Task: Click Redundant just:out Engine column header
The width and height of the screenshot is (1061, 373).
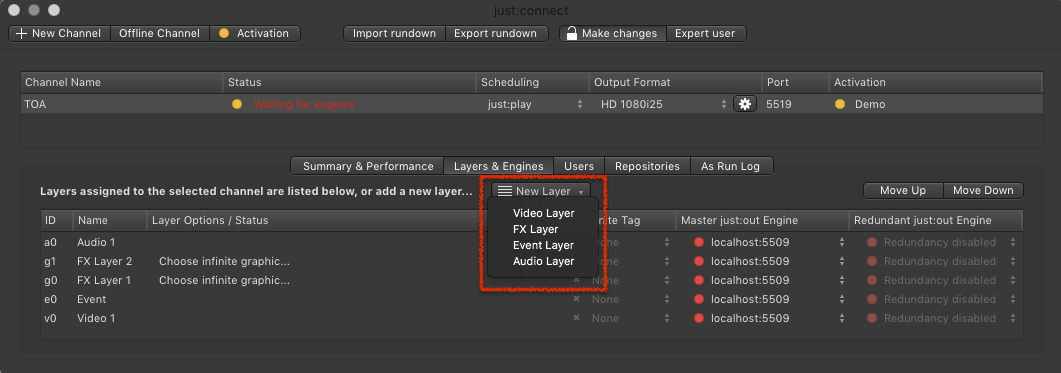Action: 936,221
